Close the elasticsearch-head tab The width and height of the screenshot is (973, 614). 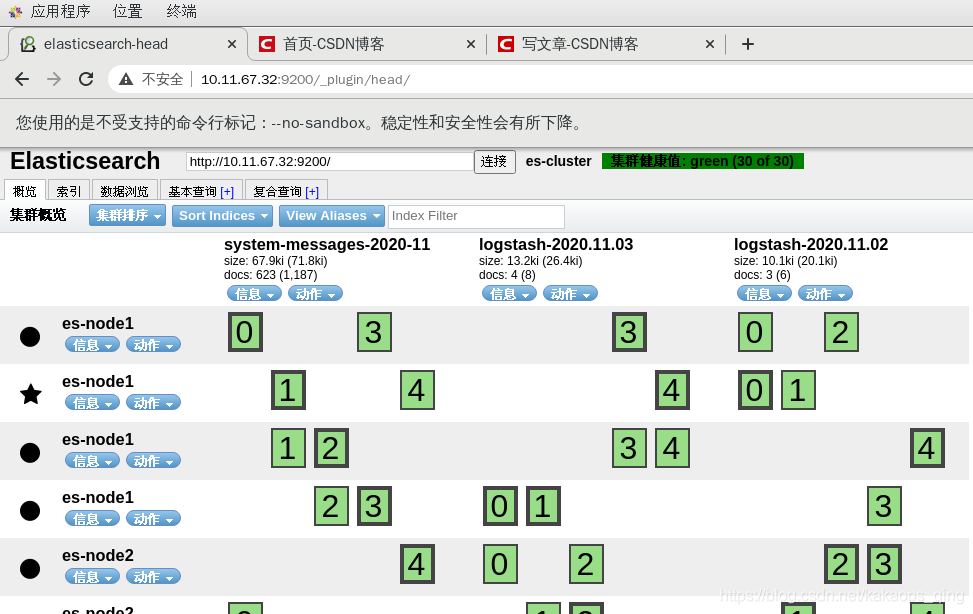click(x=231, y=44)
